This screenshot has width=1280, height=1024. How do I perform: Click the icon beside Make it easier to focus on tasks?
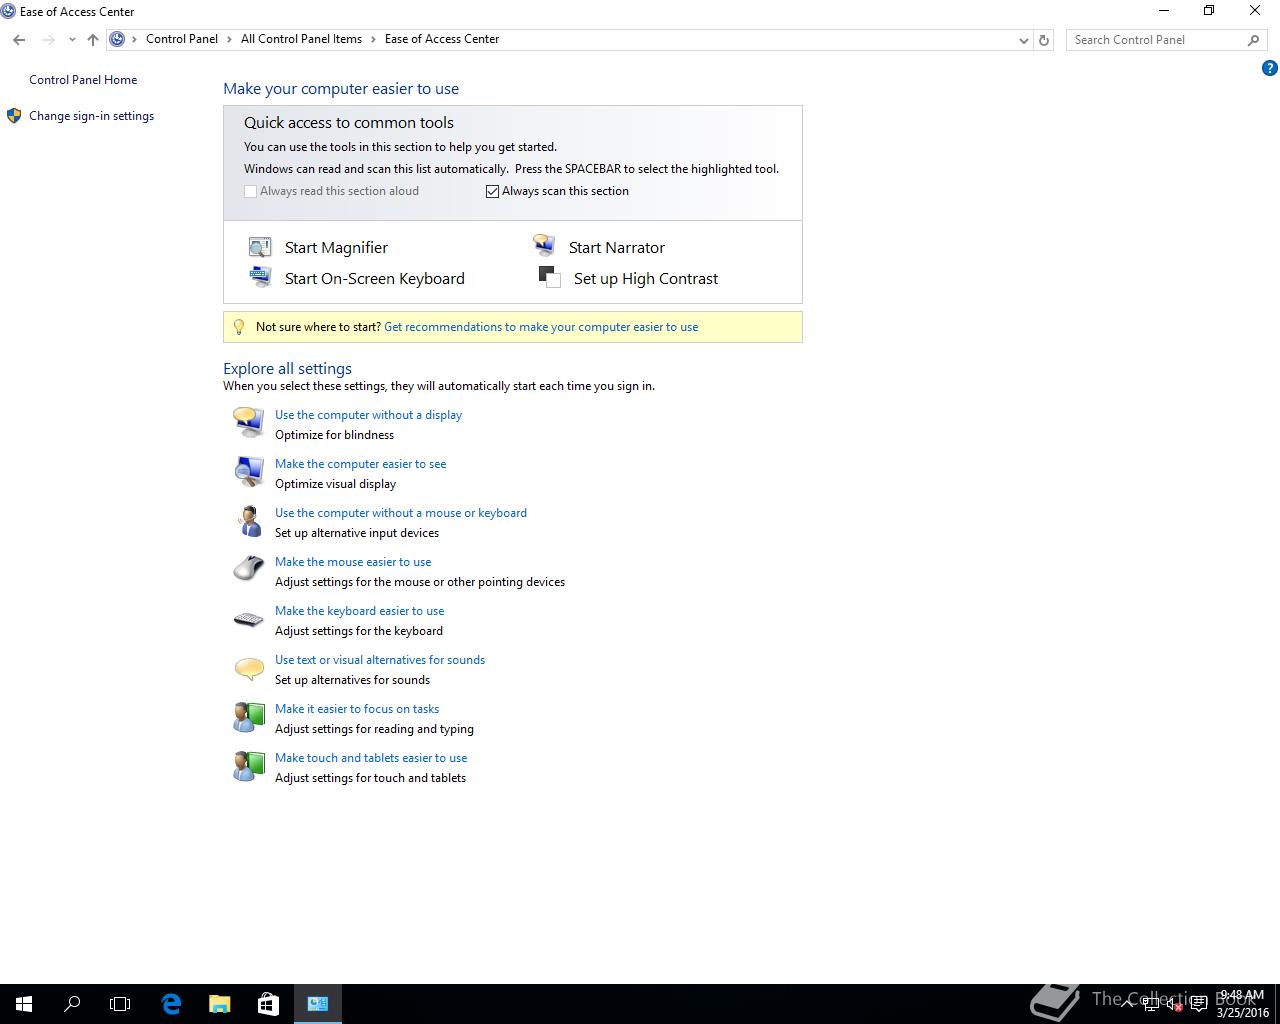click(x=248, y=716)
